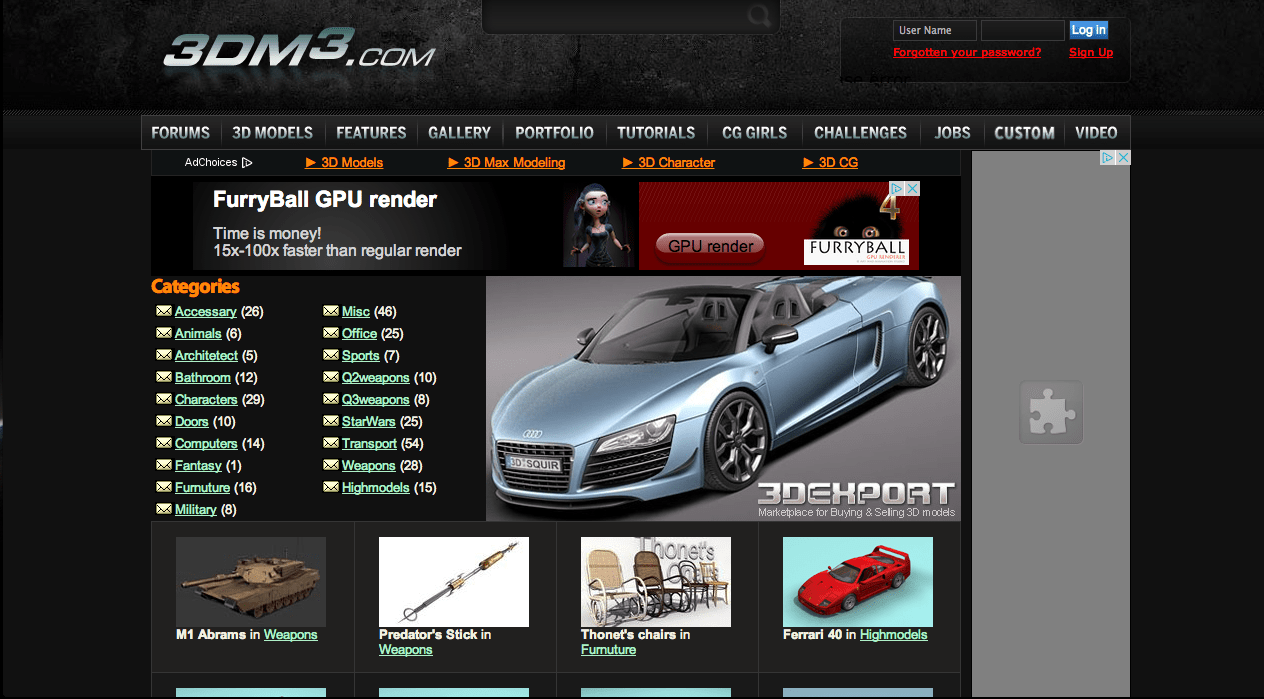Select Custom in the navigation bar
Screen dimensions: 1264x699
(1025, 132)
